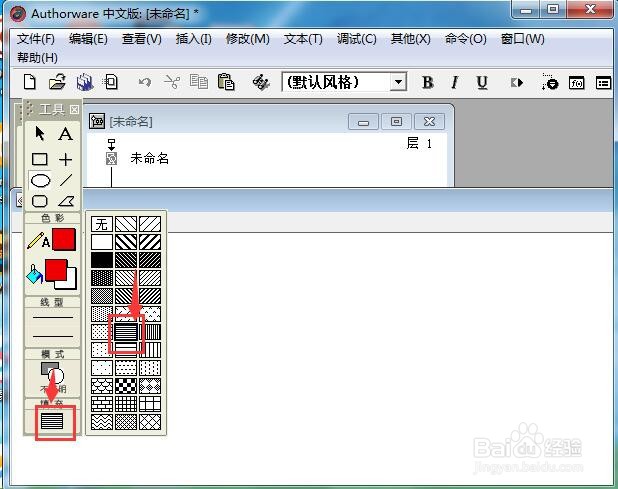Open the 插入(I) menu
This screenshot has width=618, height=489.
(194, 39)
